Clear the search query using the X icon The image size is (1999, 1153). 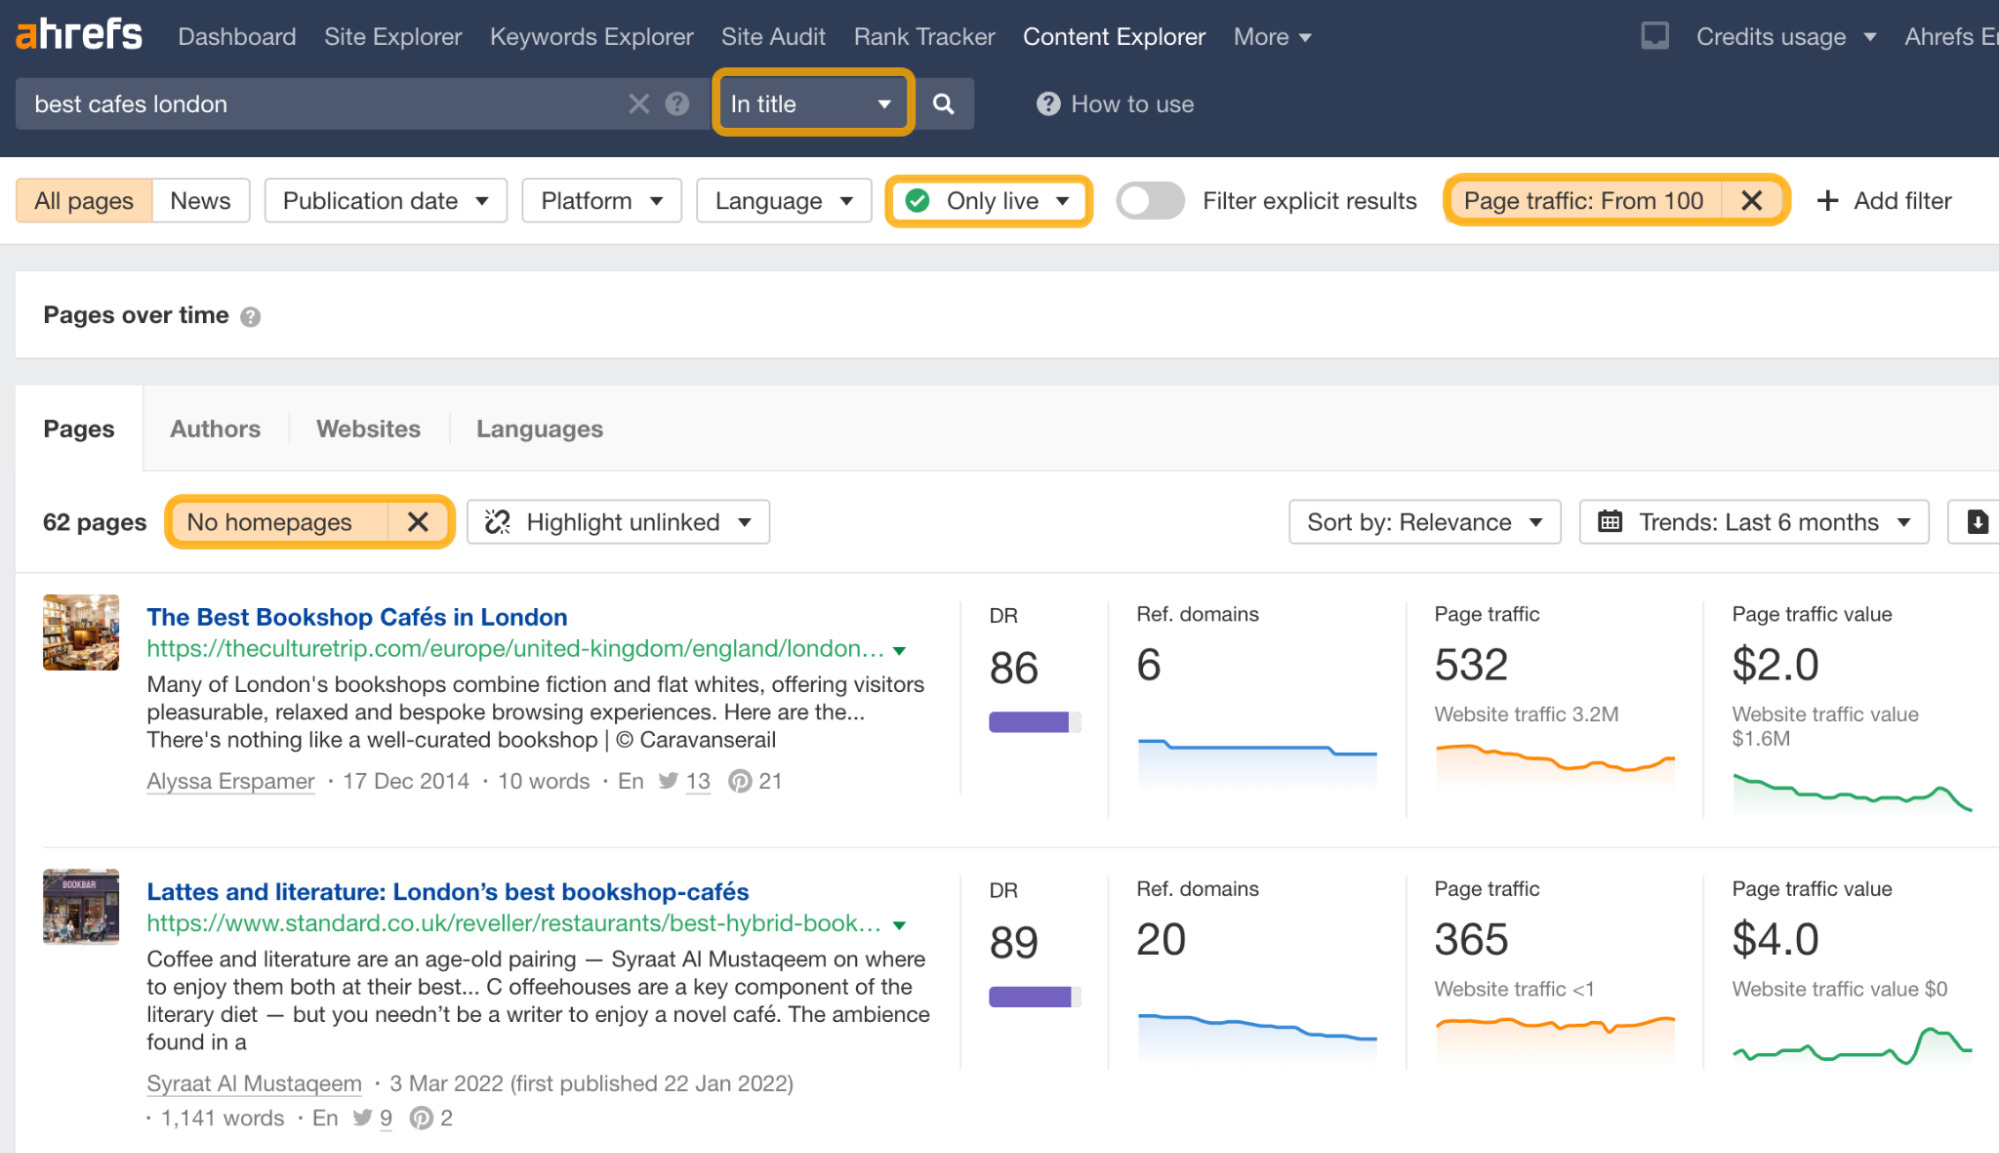[x=638, y=103]
